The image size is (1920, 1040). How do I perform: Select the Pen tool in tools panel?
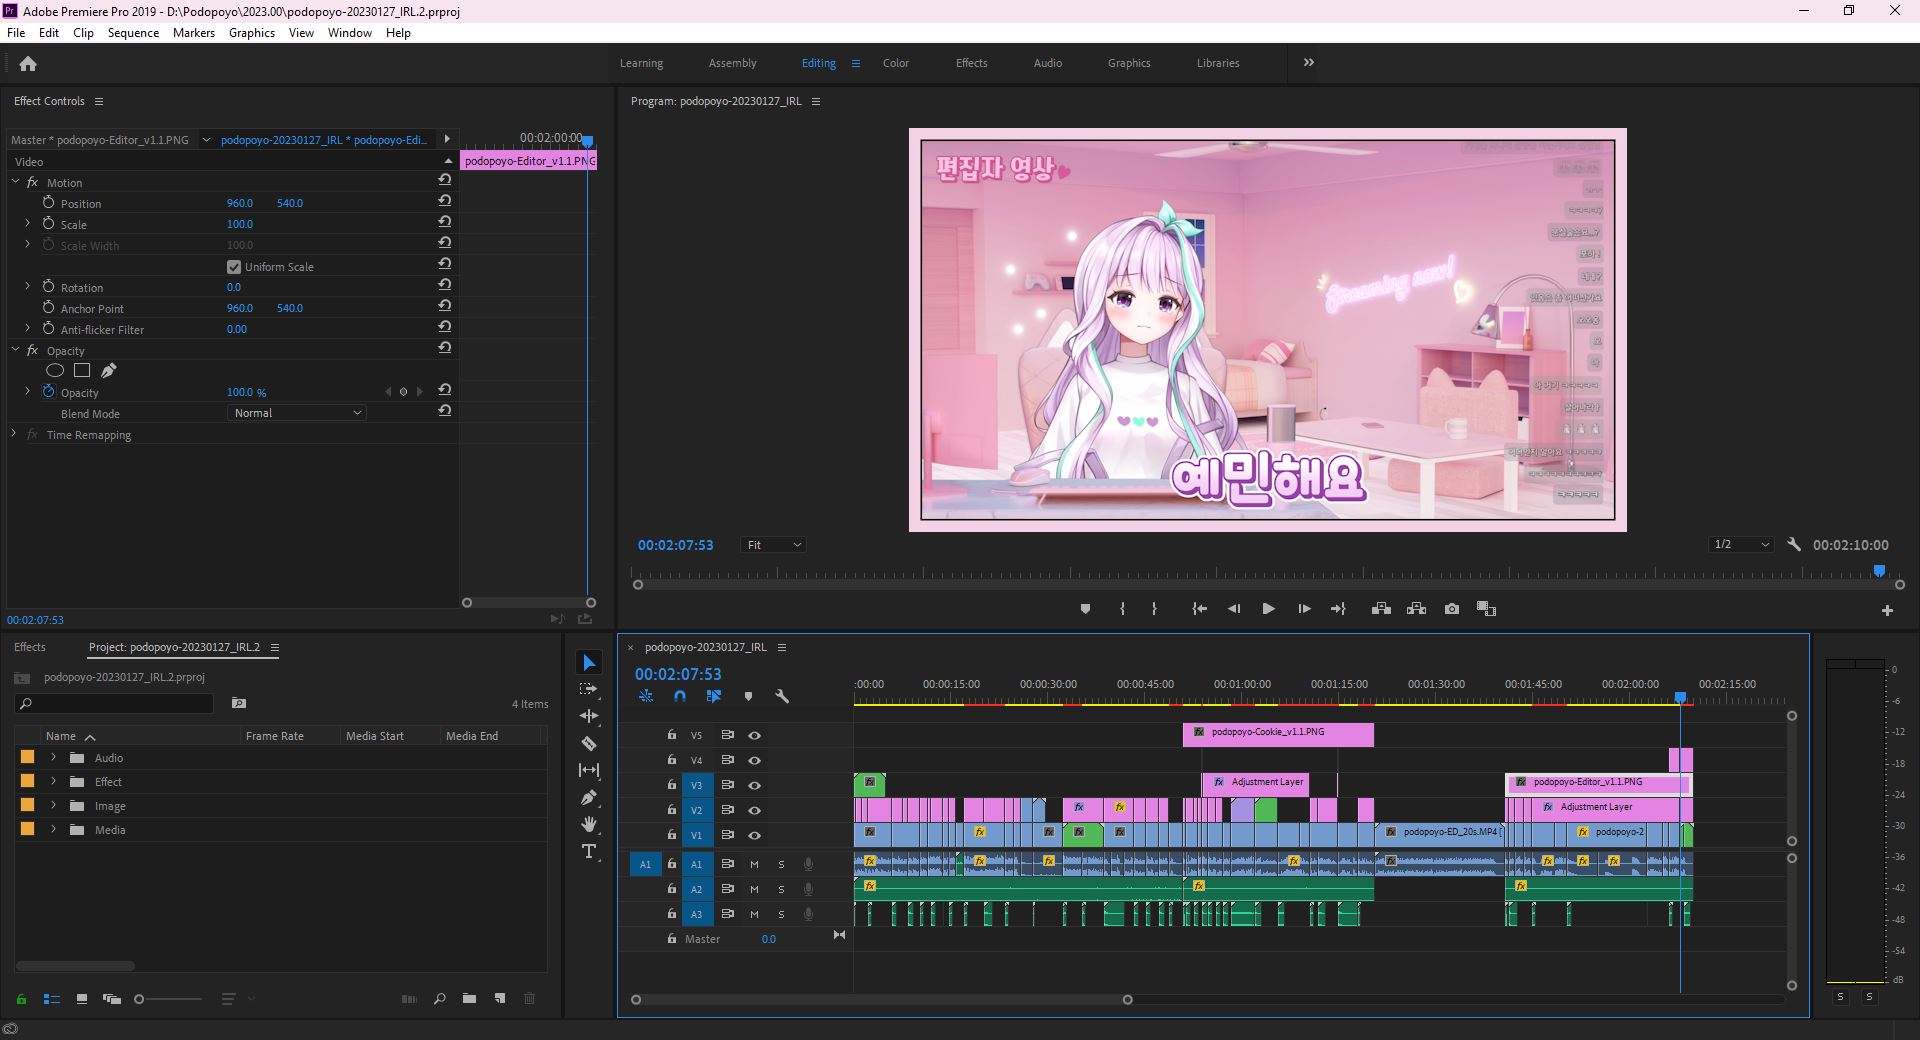point(589,797)
